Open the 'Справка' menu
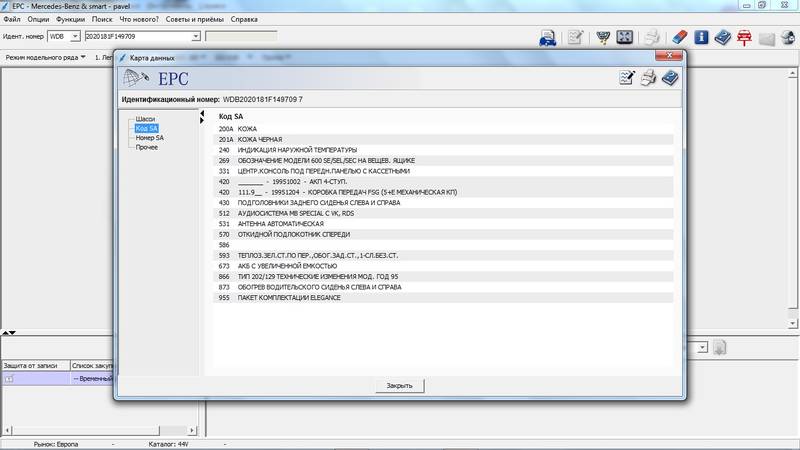800x450 pixels. tap(244, 19)
